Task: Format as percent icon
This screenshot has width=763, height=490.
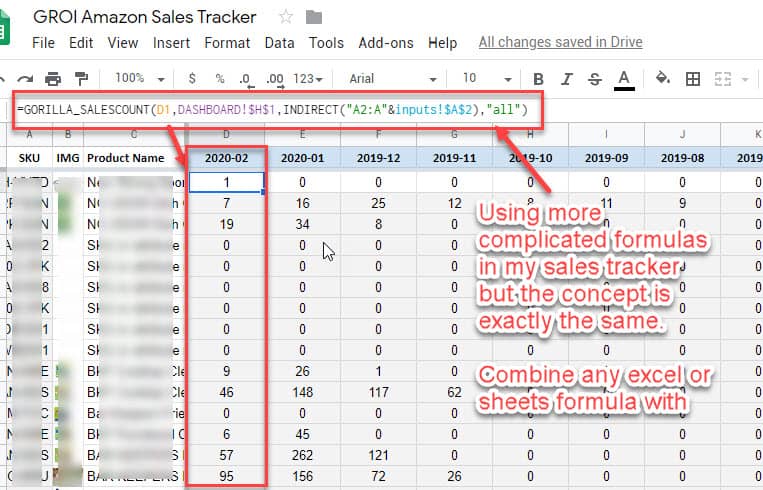Action: tap(220, 78)
